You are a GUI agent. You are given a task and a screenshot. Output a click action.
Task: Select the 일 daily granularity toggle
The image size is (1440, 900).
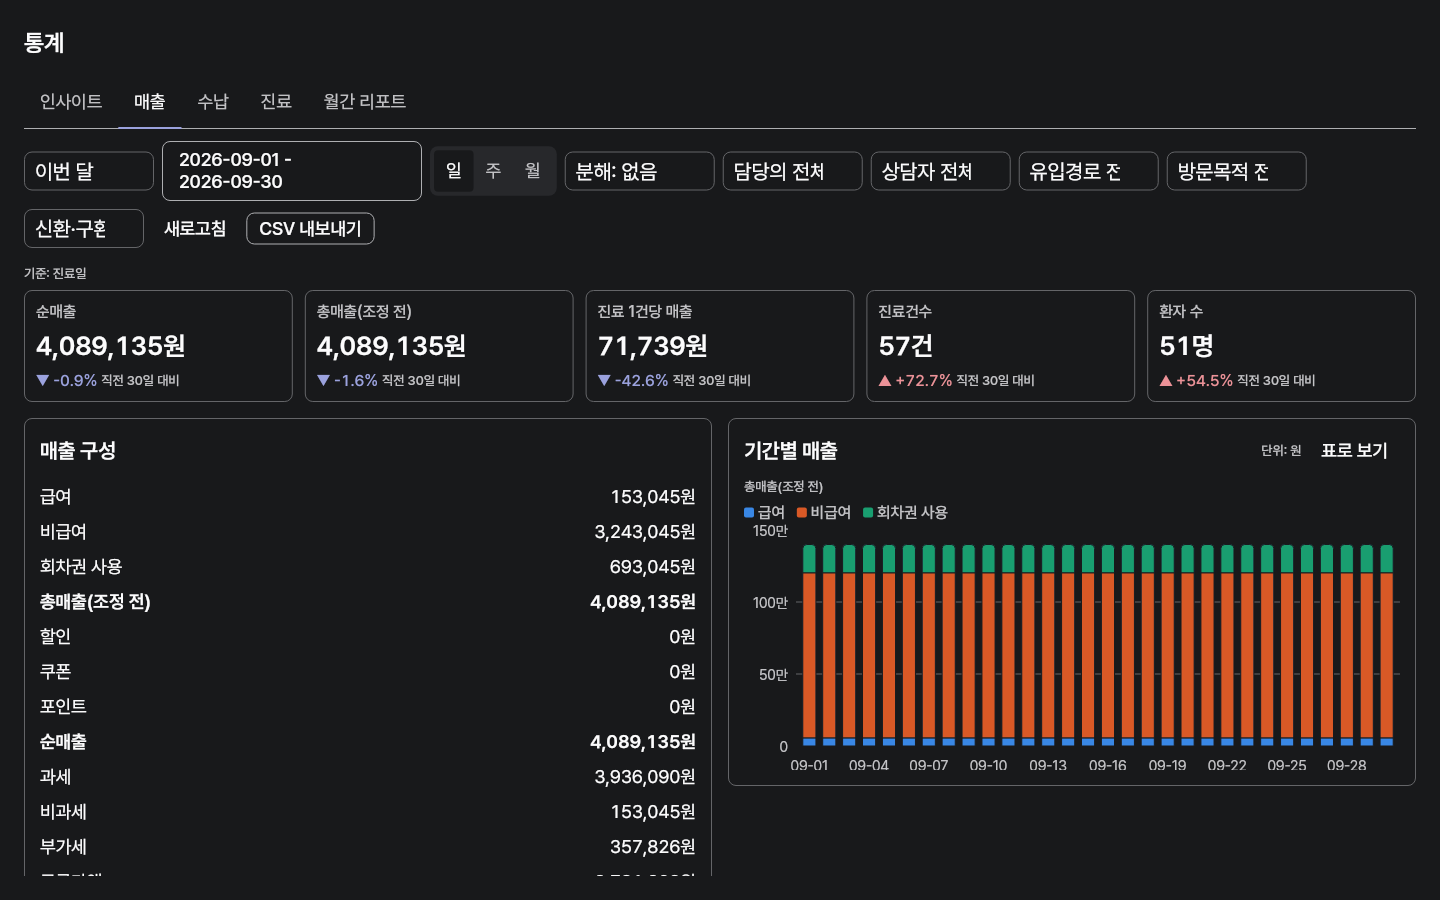[453, 171]
